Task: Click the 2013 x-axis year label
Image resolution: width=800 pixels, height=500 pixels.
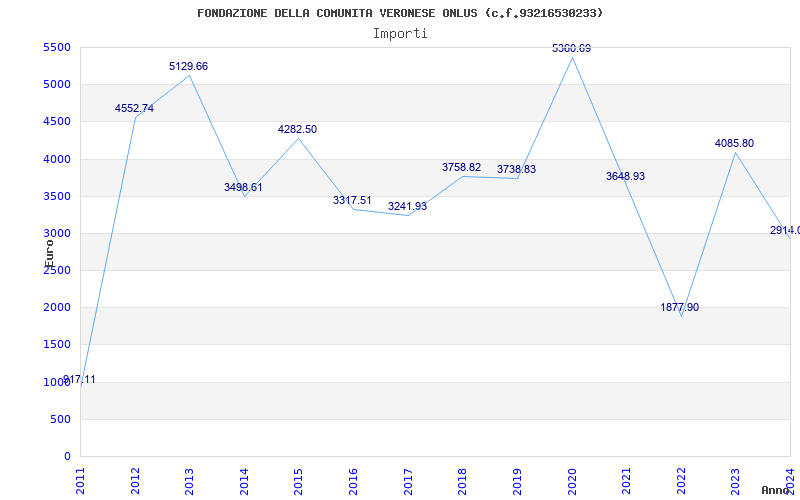Action: [x=189, y=481]
